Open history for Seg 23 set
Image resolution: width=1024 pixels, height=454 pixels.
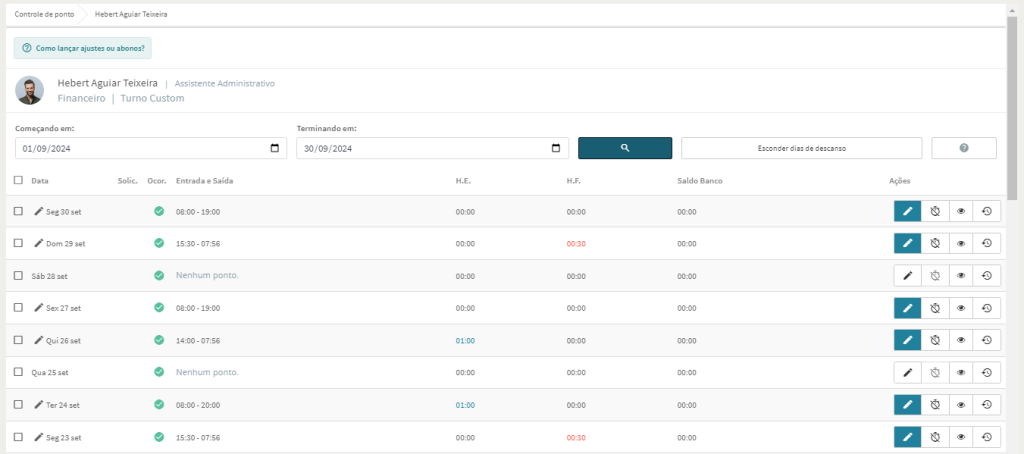[987, 437]
